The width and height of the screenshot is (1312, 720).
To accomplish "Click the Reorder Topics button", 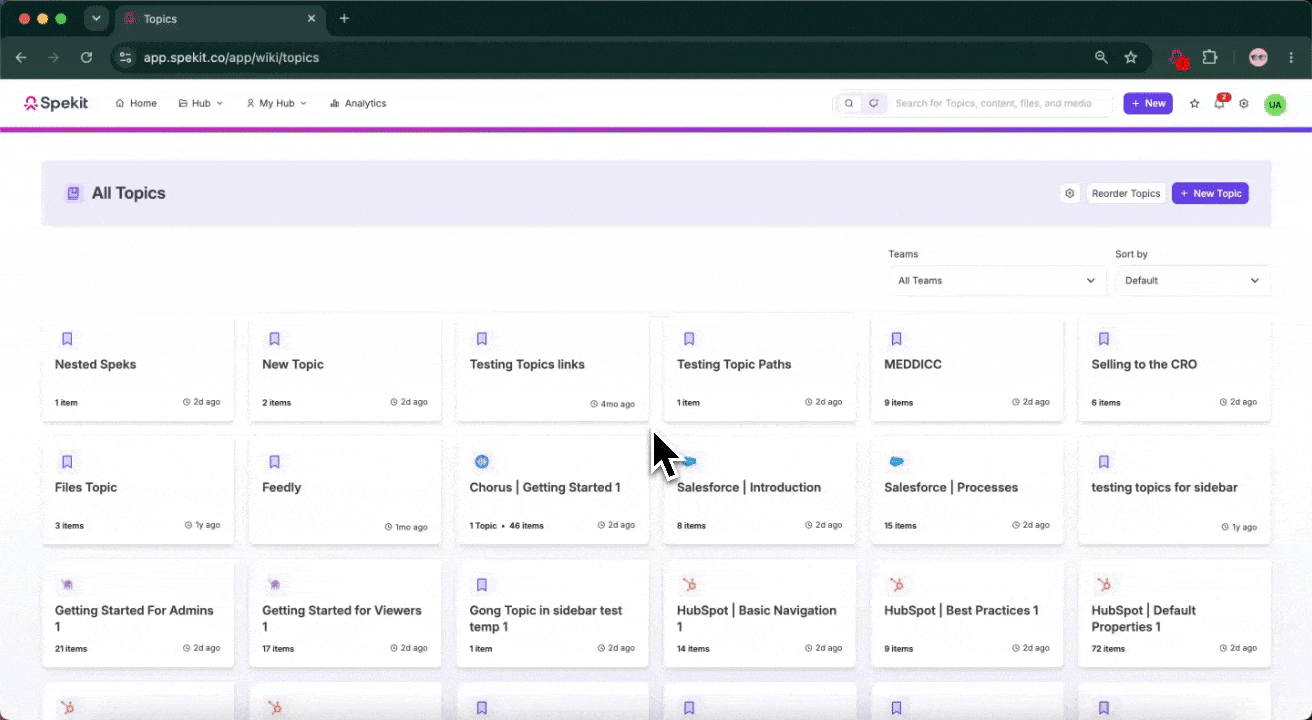I will (x=1126, y=193).
